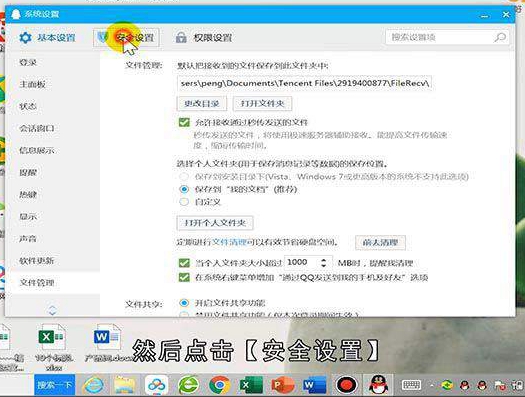Open Internet Explorer from the taskbar
The height and width of the screenshot is (397, 525).
click(x=94, y=386)
